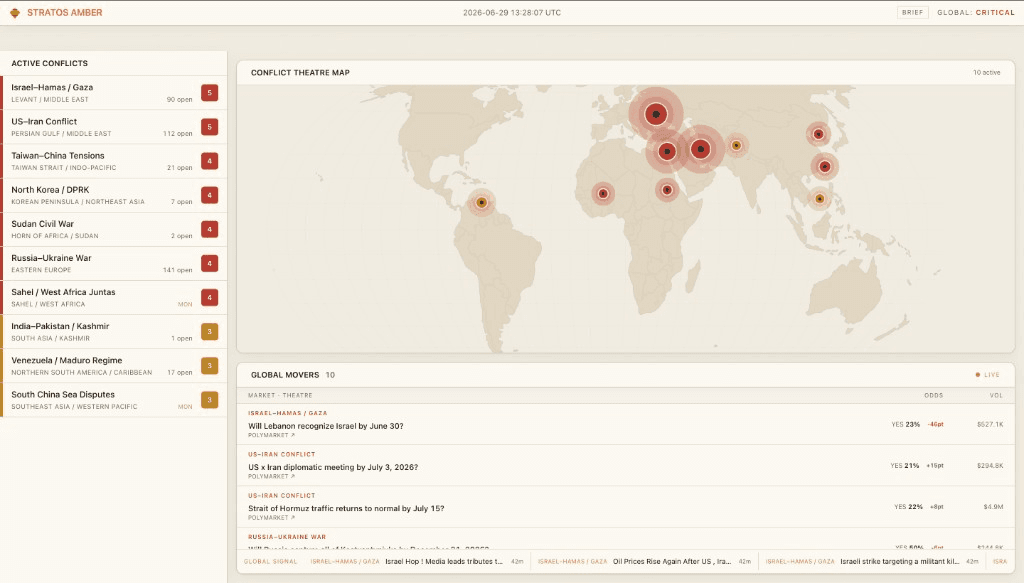Open the India–Pakistan / Kashmir entry

pos(114,332)
